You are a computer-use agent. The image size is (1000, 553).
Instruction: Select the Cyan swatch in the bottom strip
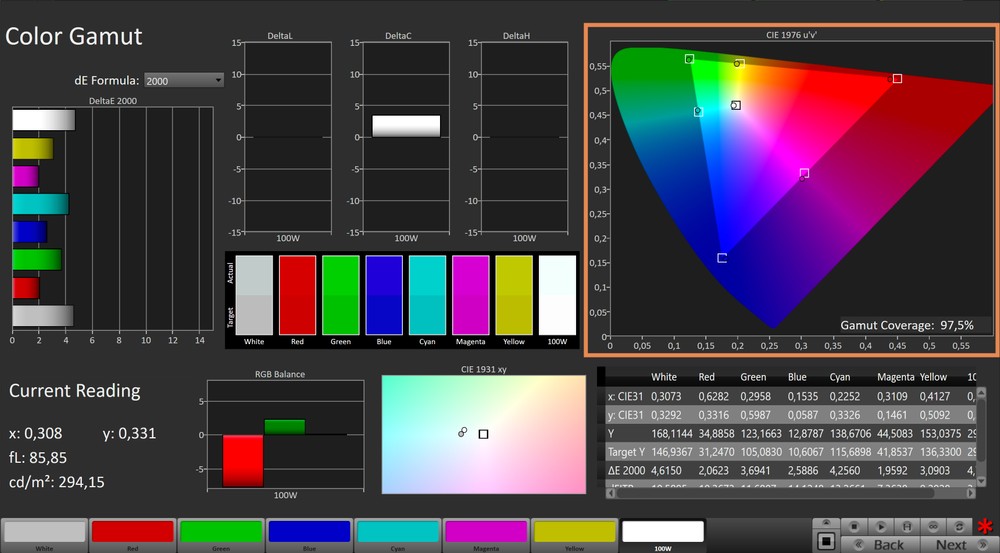coord(398,532)
